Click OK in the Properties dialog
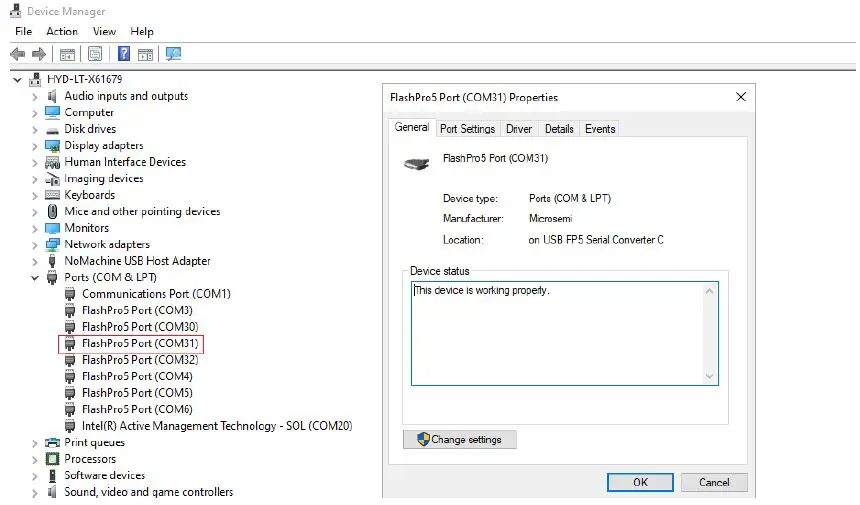 coord(640,482)
